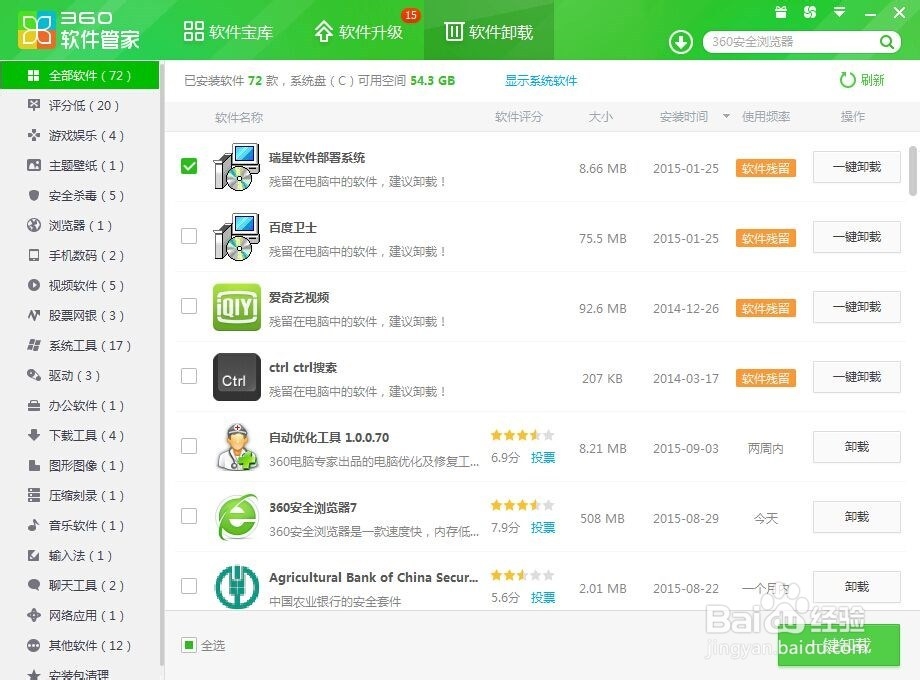The width and height of the screenshot is (920, 680).
Task: Check the 自动优化工具 checkbox
Action: [x=189, y=446]
